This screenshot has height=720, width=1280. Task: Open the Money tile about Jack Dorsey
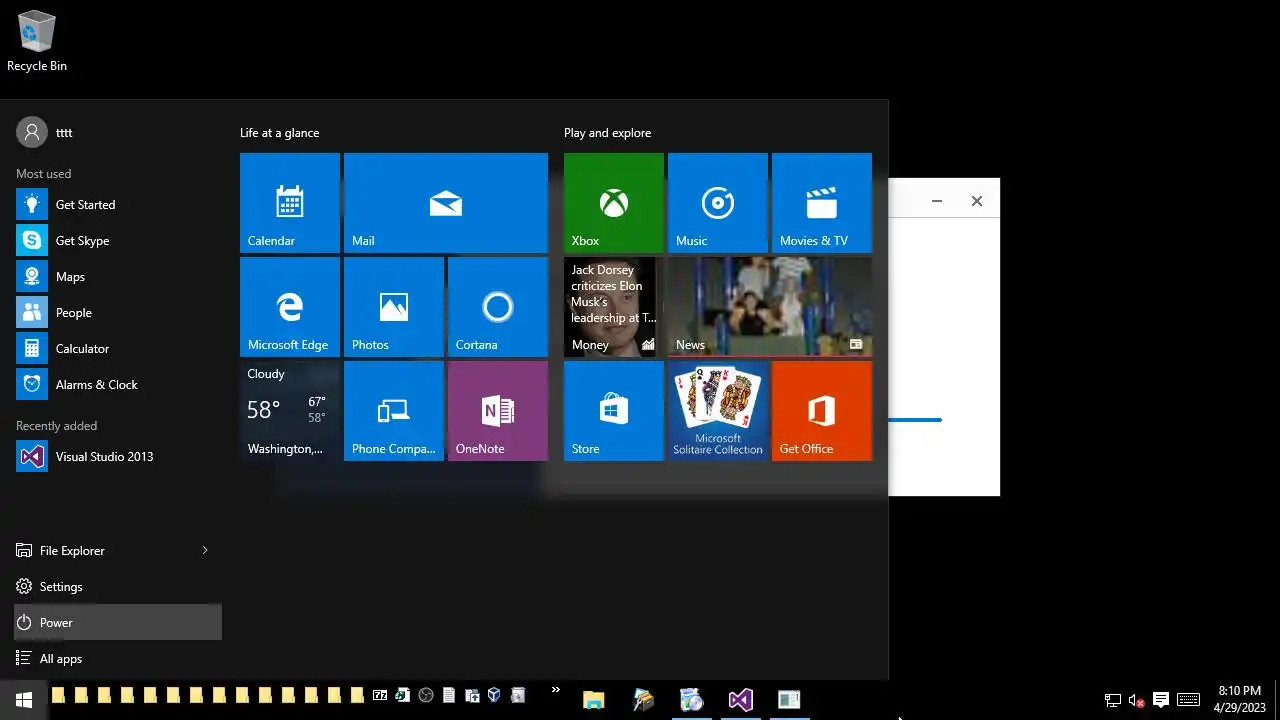tap(614, 307)
